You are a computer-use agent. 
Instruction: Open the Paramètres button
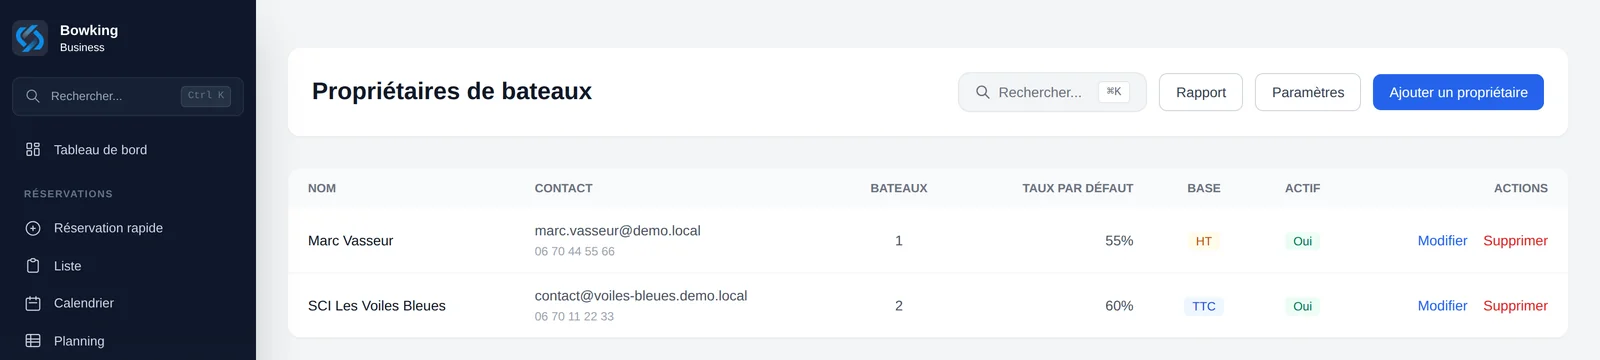click(x=1308, y=92)
